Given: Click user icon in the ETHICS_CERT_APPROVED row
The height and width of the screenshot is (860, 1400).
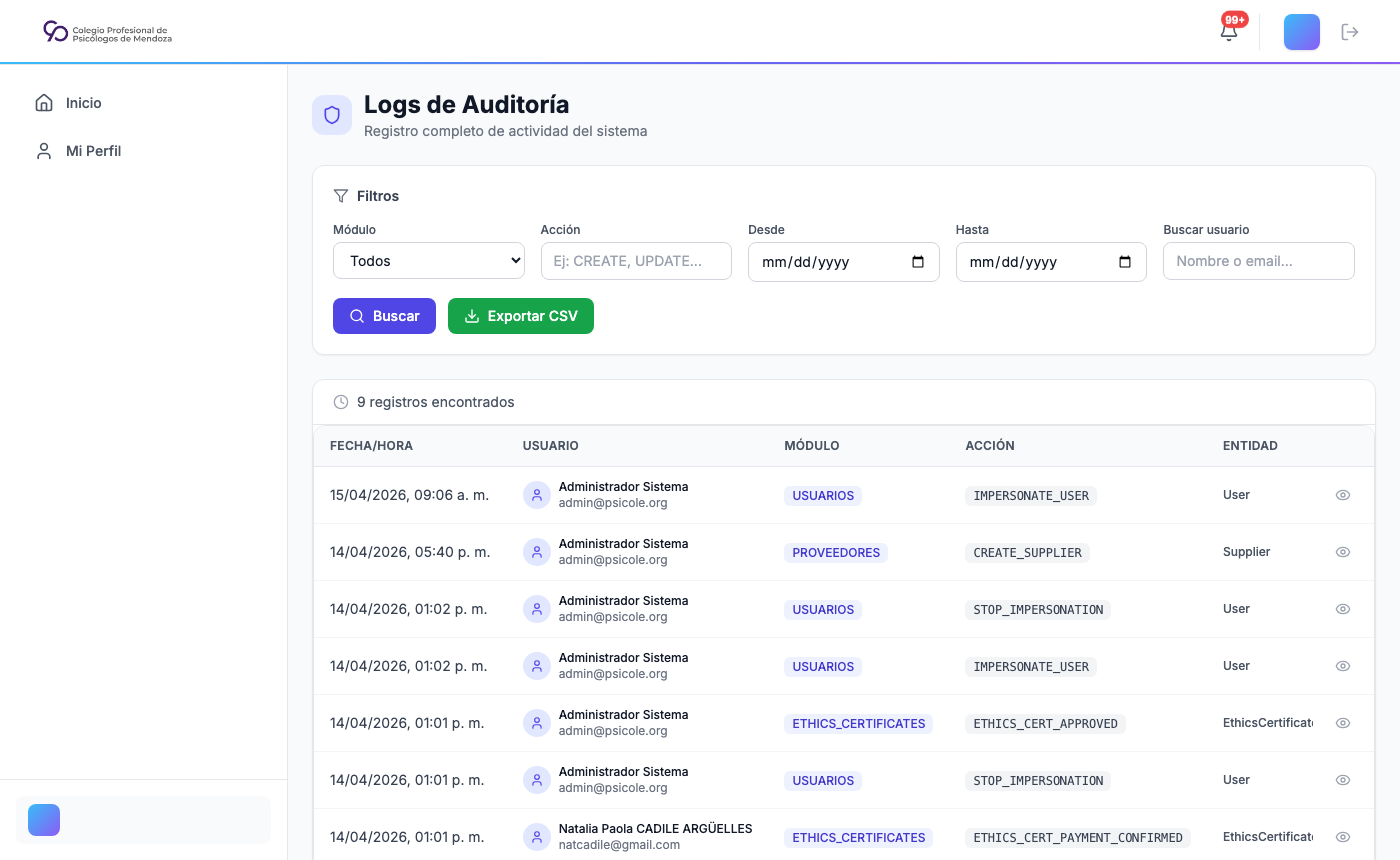Looking at the screenshot, I should [537, 723].
